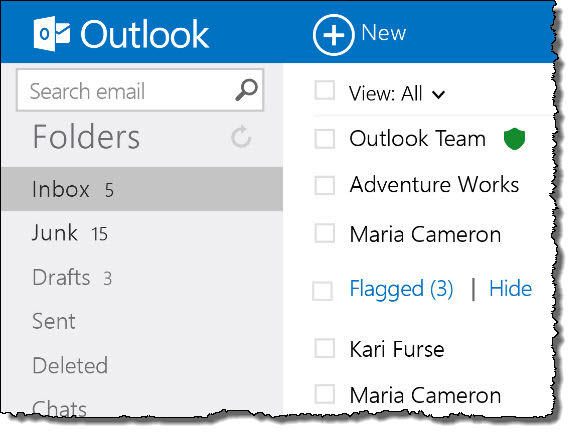574x433 pixels.
Task: Refresh folders with the circular arrow icon
Action: (241, 137)
